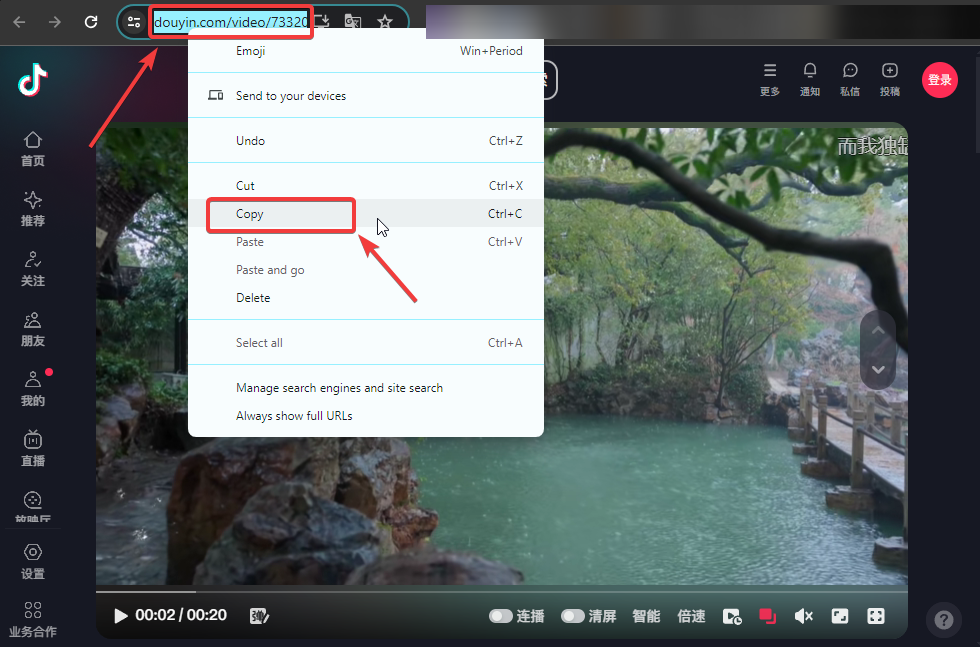Bookmark this page with star icon
The image size is (980, 647).
pyautogui.click(x=385, y=22)
